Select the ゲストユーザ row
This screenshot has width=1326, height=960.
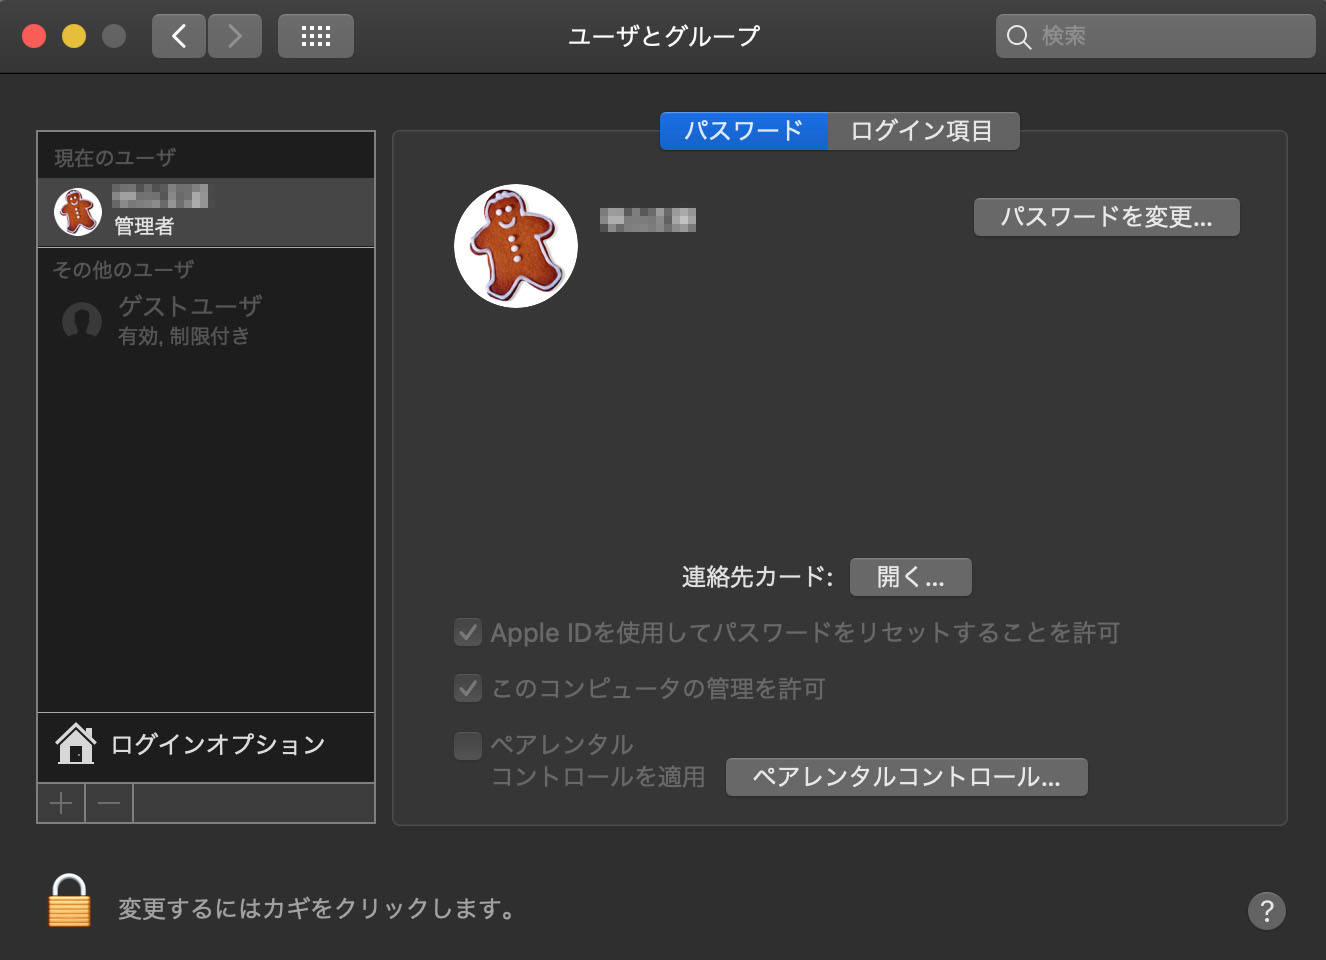click(x=206, y=321)
